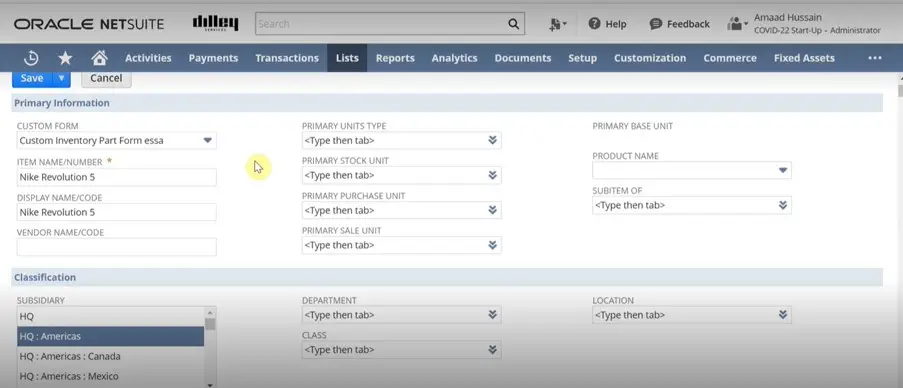Open the Payments menu
This screenshot has width=903, height=388.
coord(213,58)
